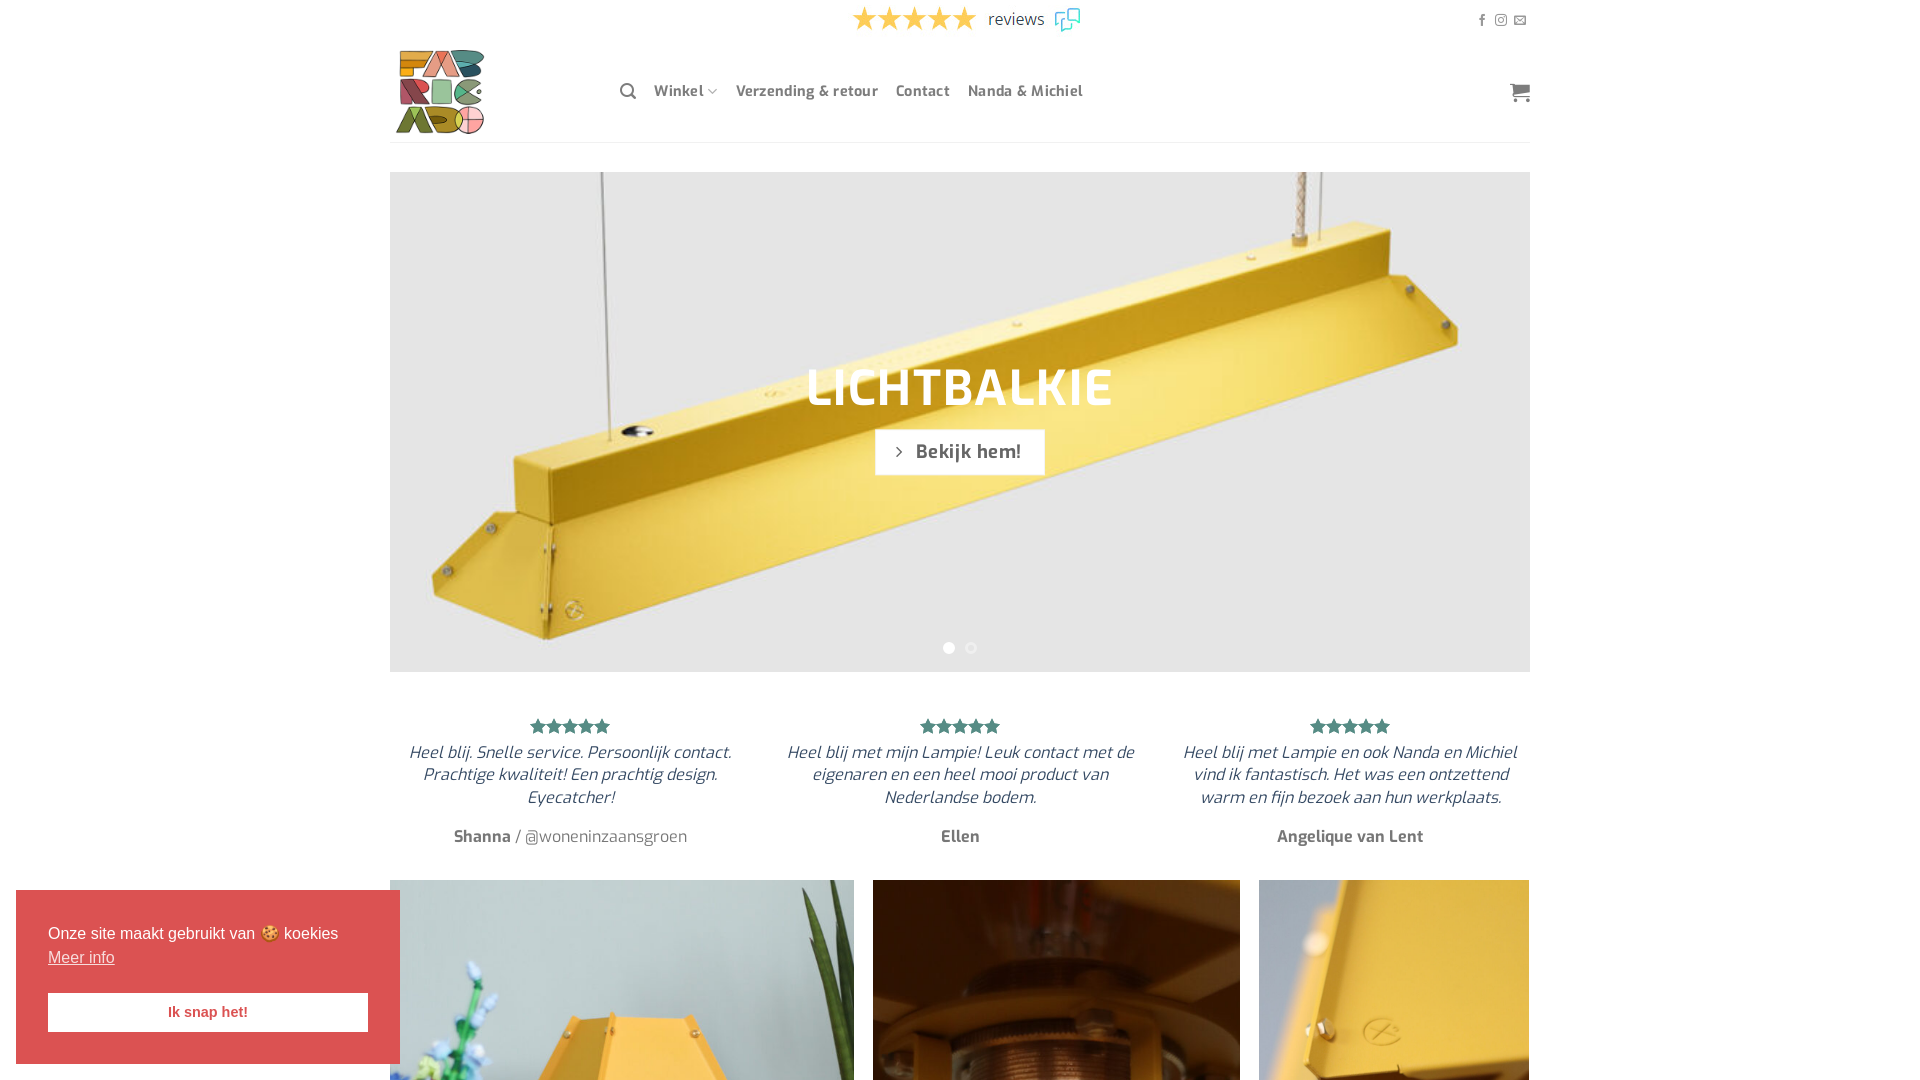Click the email envelope icon
Image resolution: width=1920 pixels, height=1080 pixels.
pos(1520,20)
